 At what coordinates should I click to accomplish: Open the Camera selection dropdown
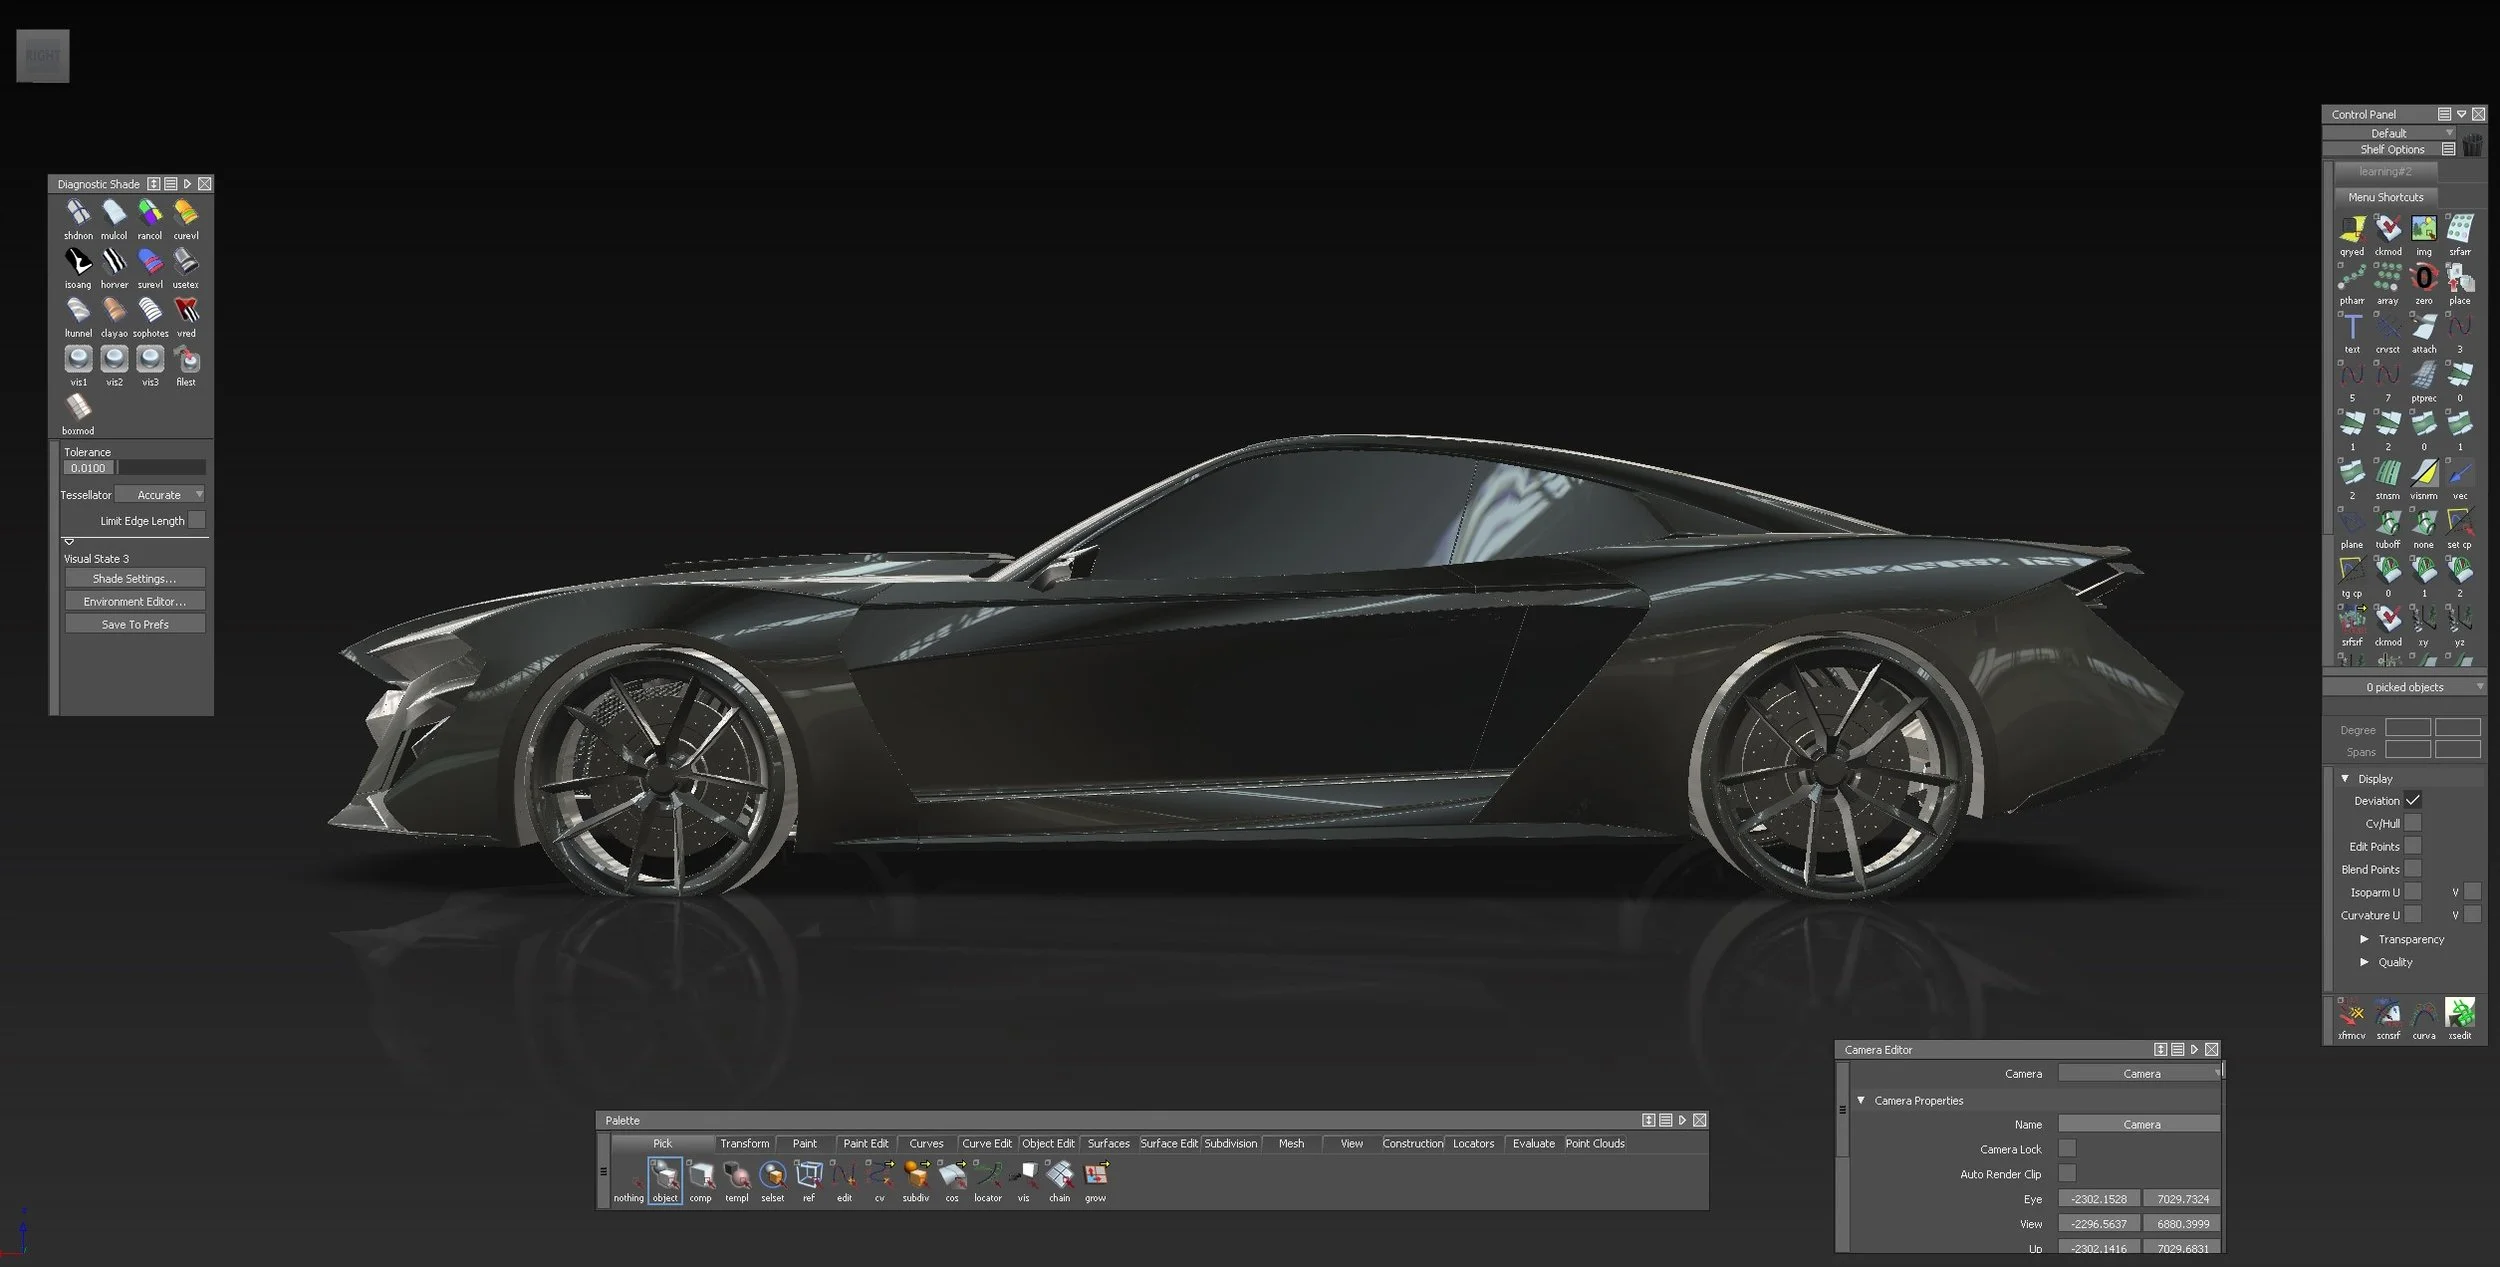click(2141, 1073)
